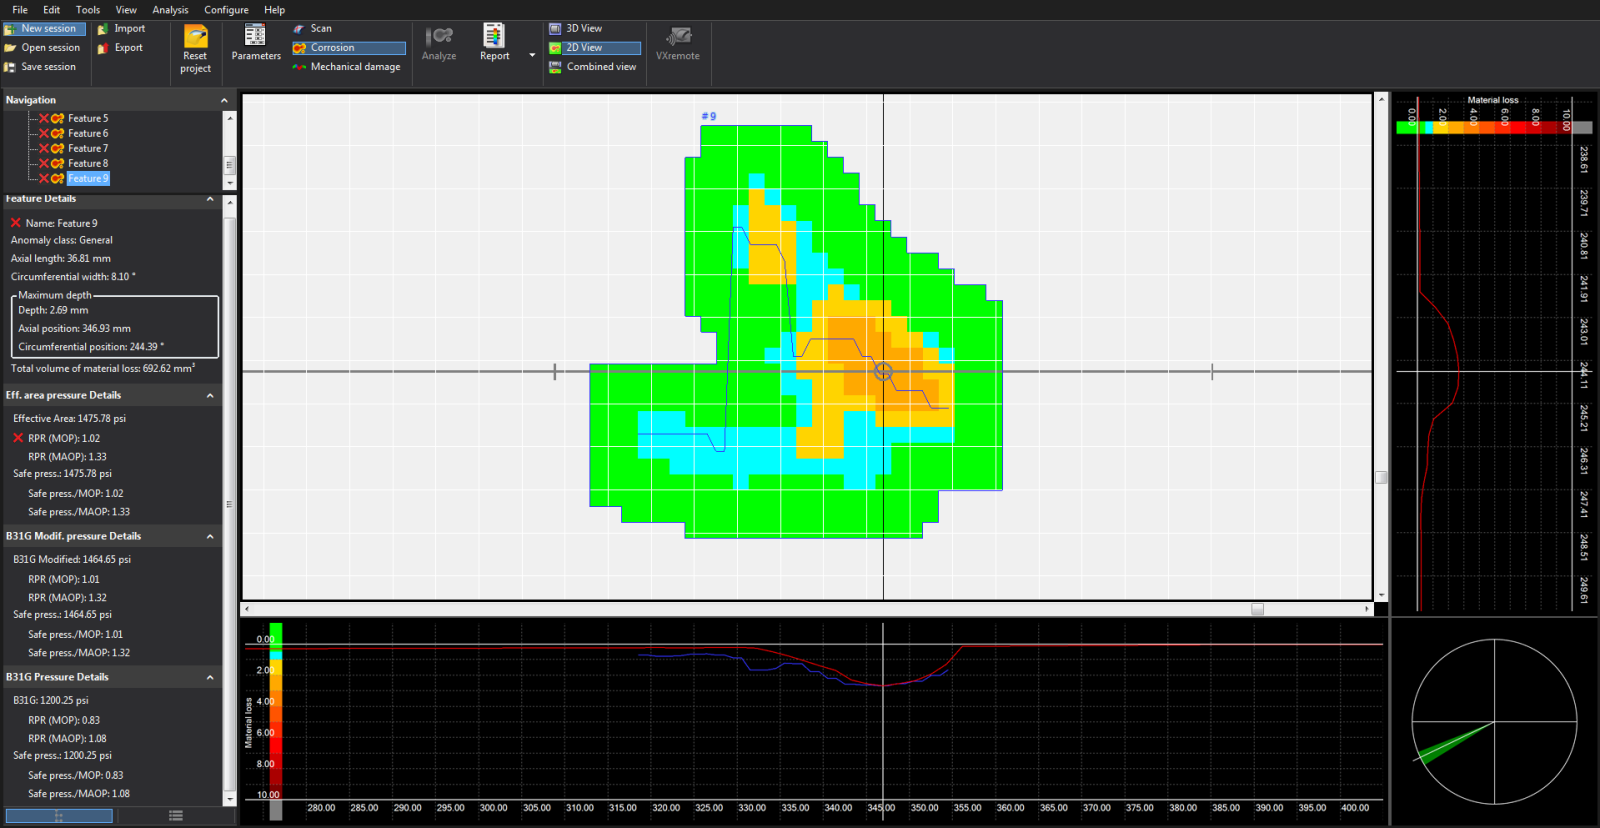Click the Open session folder icon
The image size is (1600, 828).
point(10,48)
